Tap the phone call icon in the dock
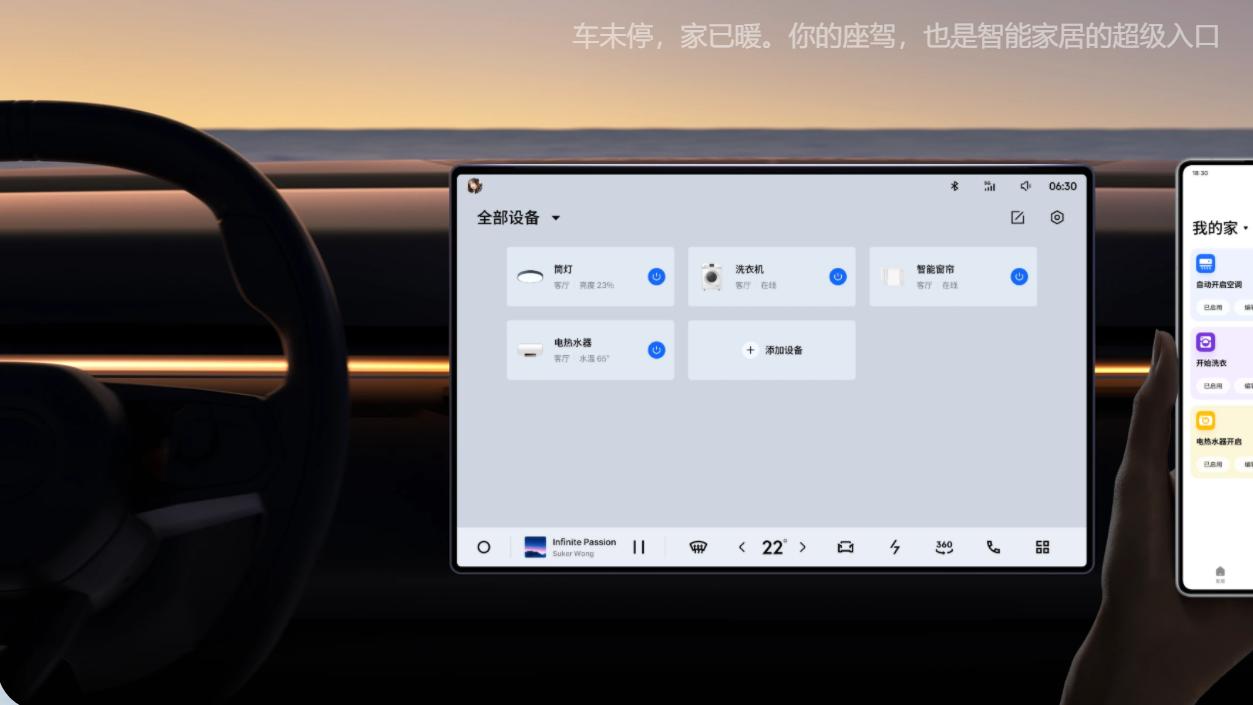 click(993, 547)
